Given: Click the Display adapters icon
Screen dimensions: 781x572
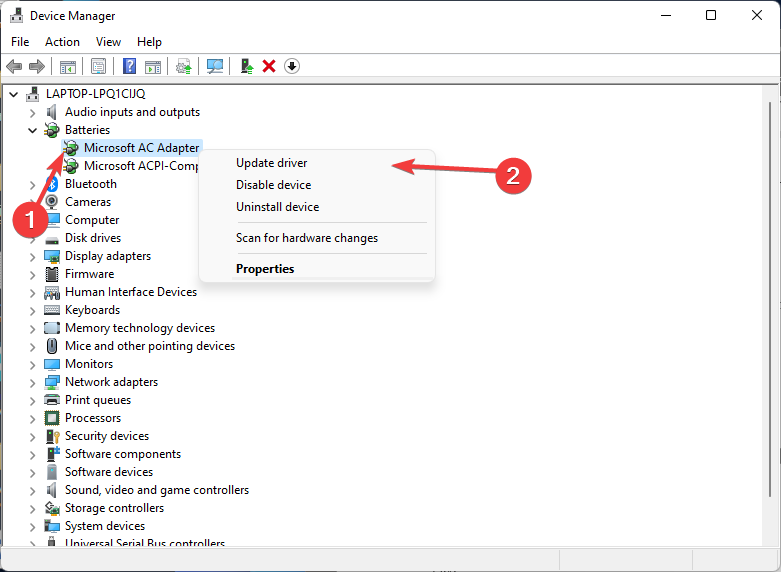Looking at the screenshot, I should coord(52,256).
